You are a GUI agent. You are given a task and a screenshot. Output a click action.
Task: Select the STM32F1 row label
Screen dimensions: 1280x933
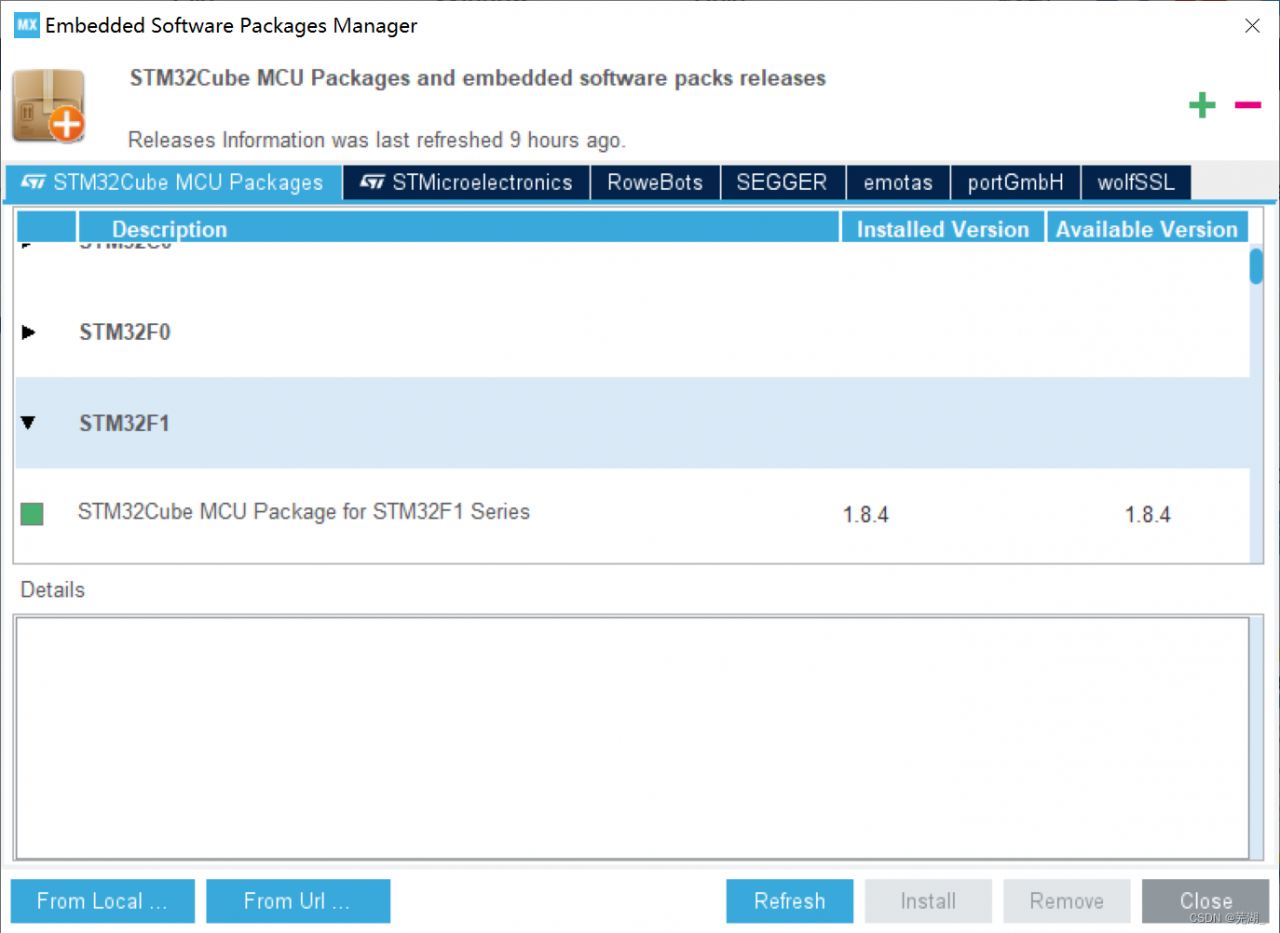tap(124, 423)
